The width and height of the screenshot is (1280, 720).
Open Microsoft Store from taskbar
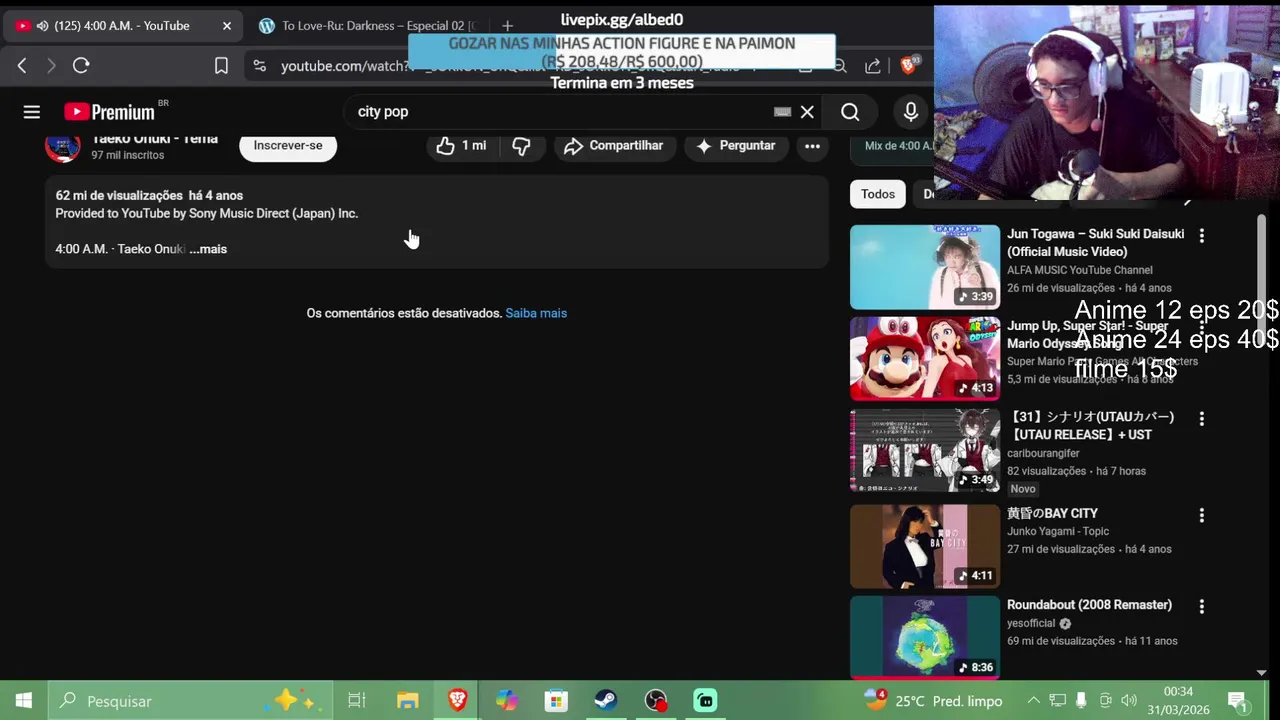(x=556, y=701)
